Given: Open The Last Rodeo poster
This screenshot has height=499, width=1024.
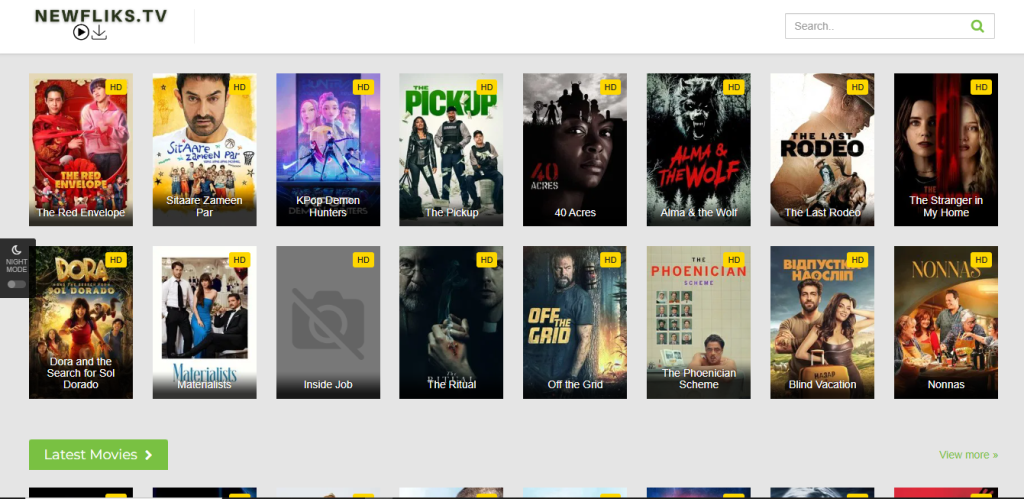Looking at the screenshot, I should pyautogui.click(x=822, y=150).
